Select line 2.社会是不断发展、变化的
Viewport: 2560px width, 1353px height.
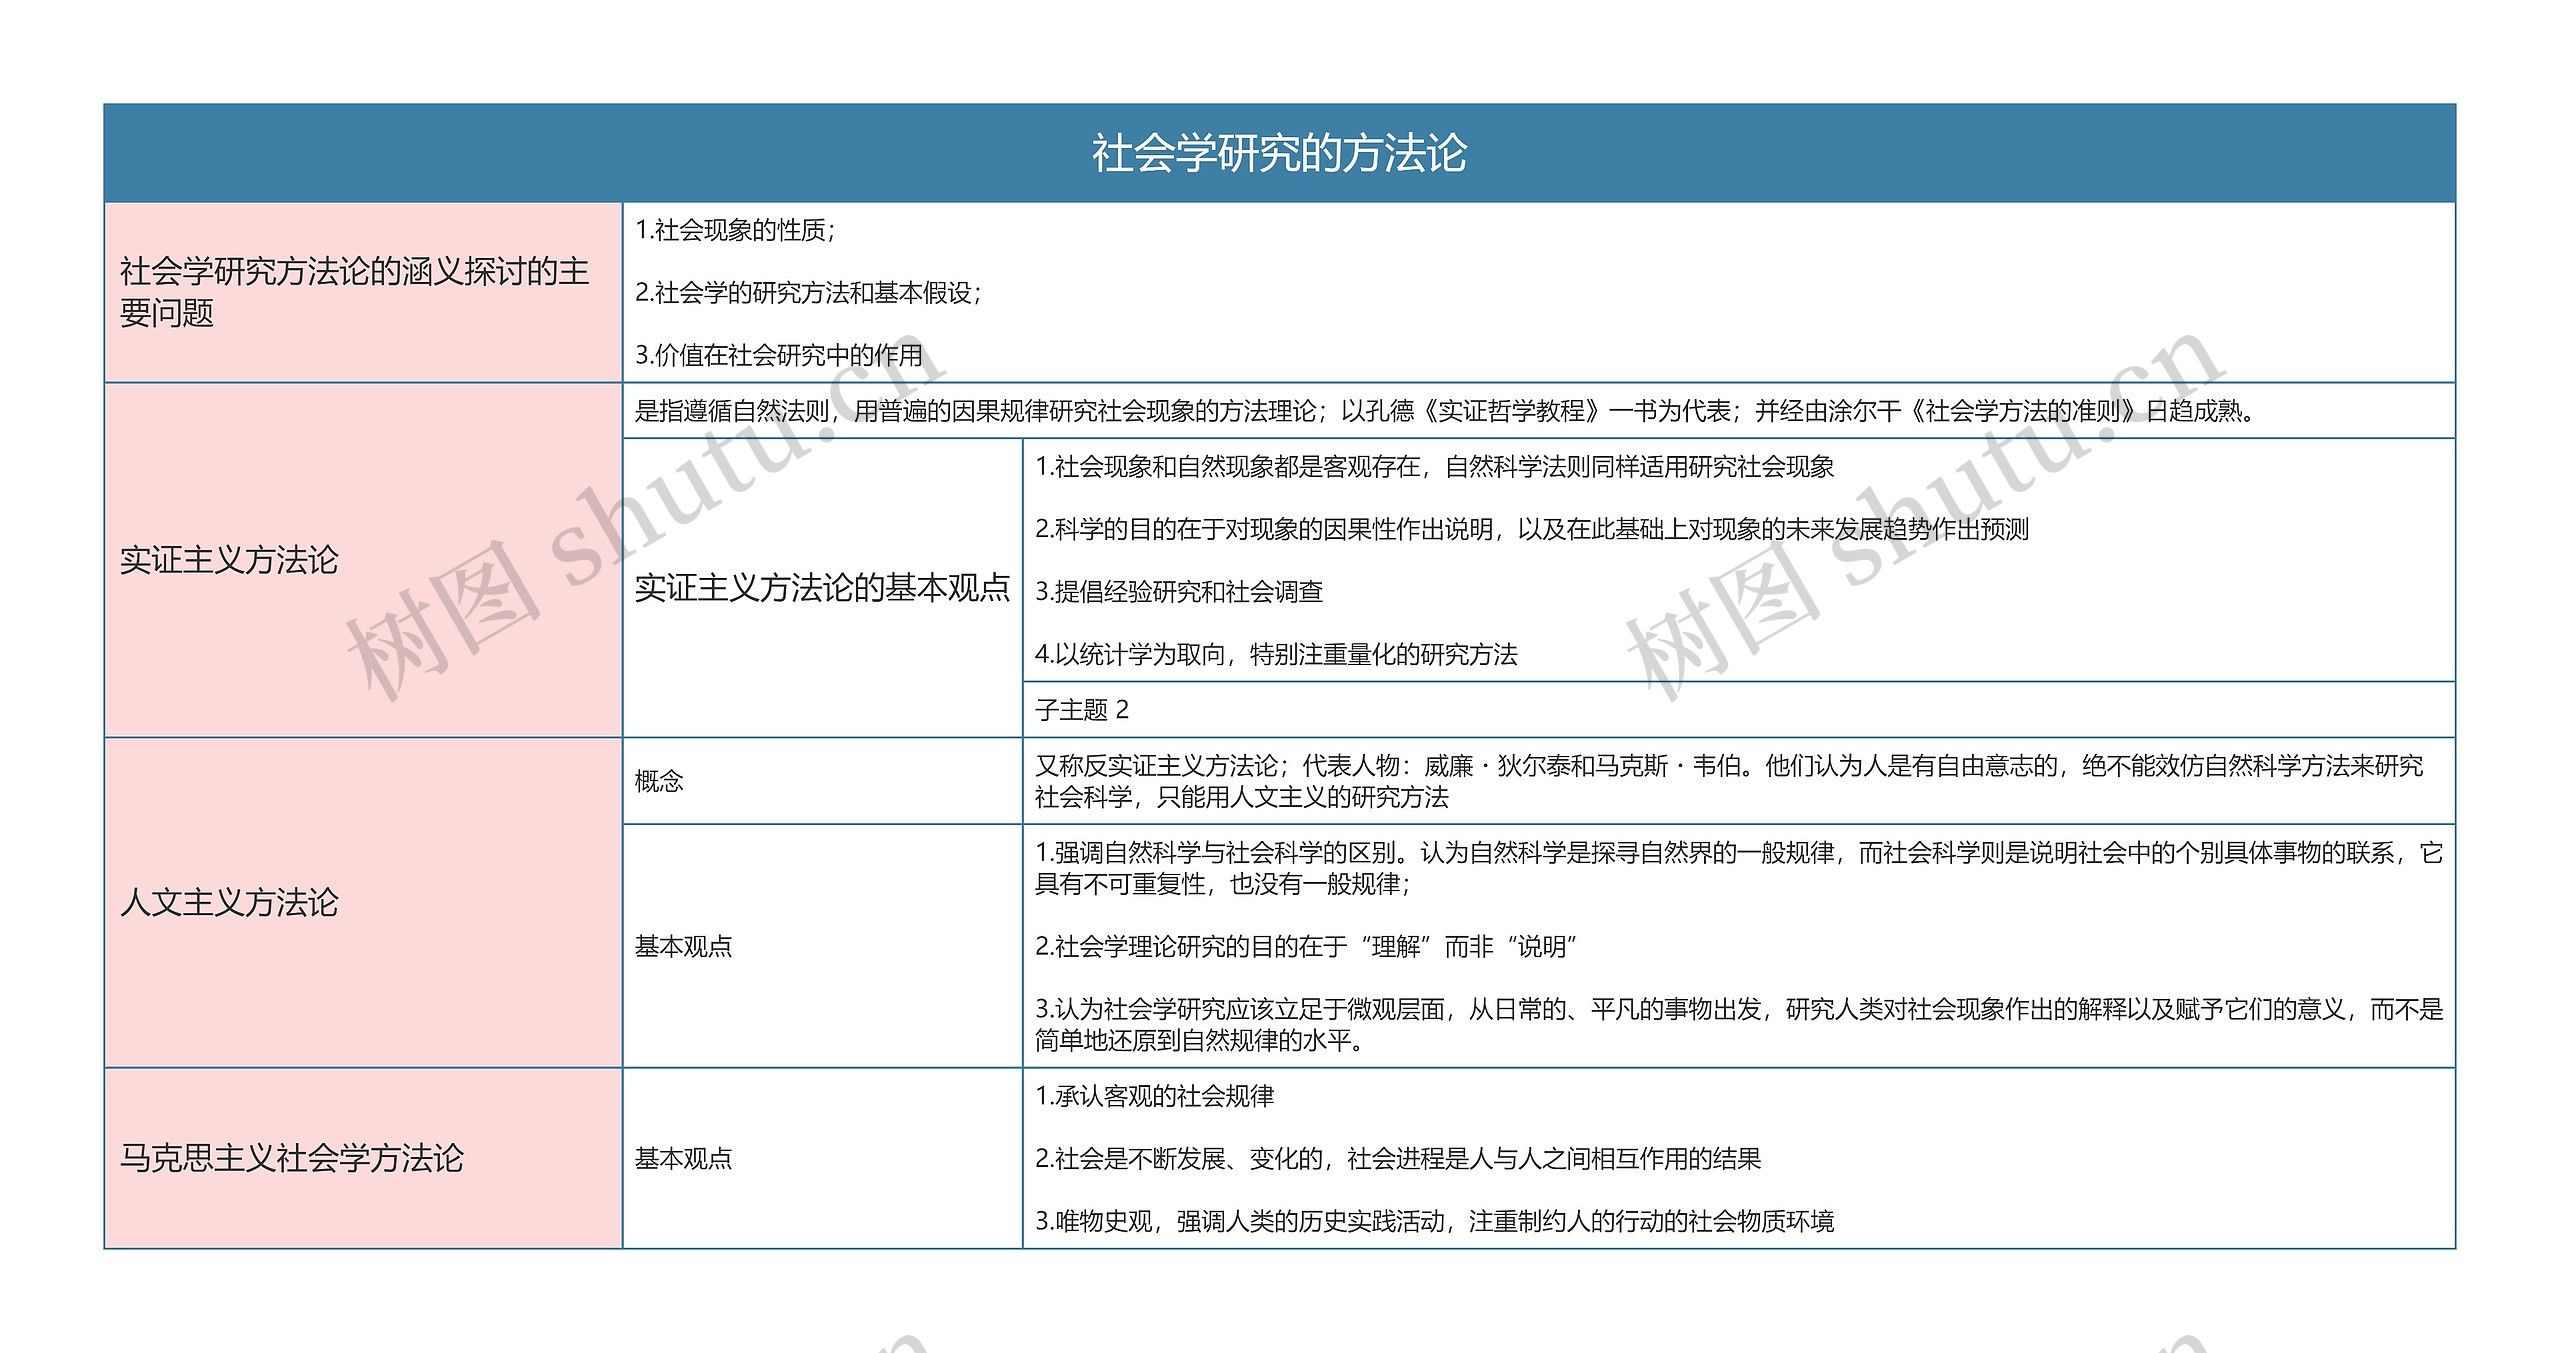1398,1159
